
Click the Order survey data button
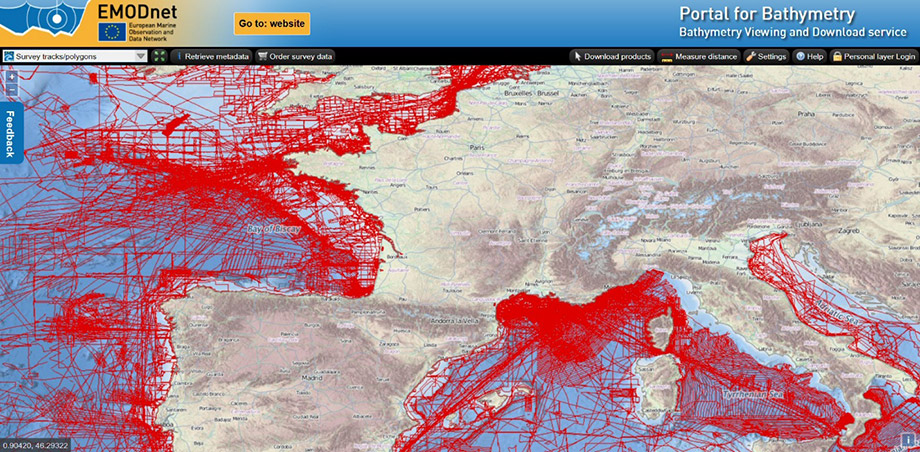(295, 56)
